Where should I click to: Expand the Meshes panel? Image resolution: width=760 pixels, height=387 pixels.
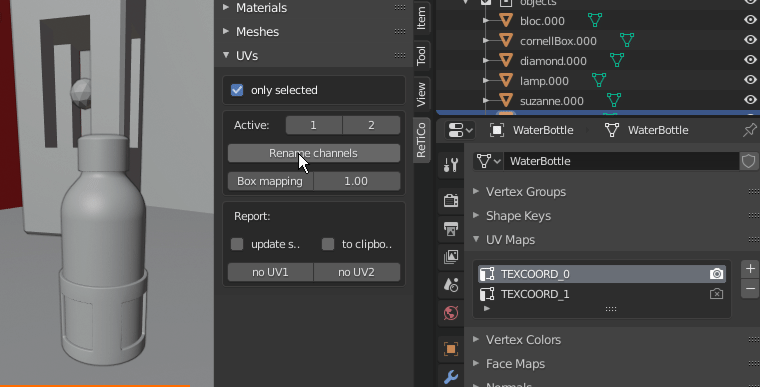[226, 31]
